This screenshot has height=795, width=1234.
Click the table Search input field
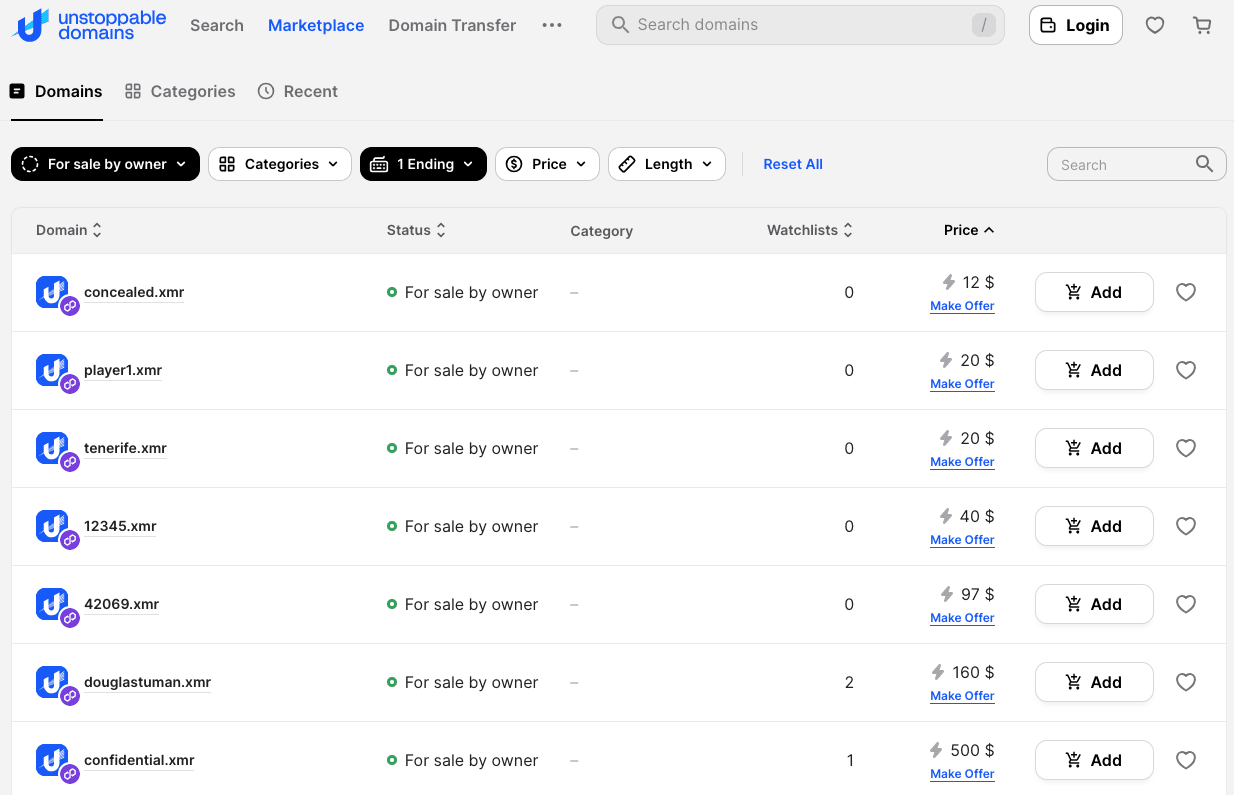1136,164
